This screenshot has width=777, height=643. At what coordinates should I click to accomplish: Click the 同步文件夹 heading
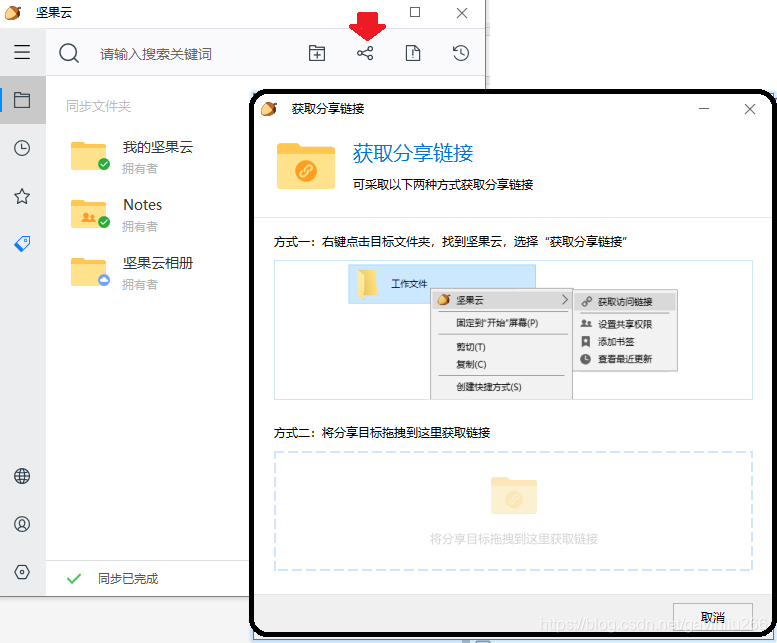[x=99, y=106]
